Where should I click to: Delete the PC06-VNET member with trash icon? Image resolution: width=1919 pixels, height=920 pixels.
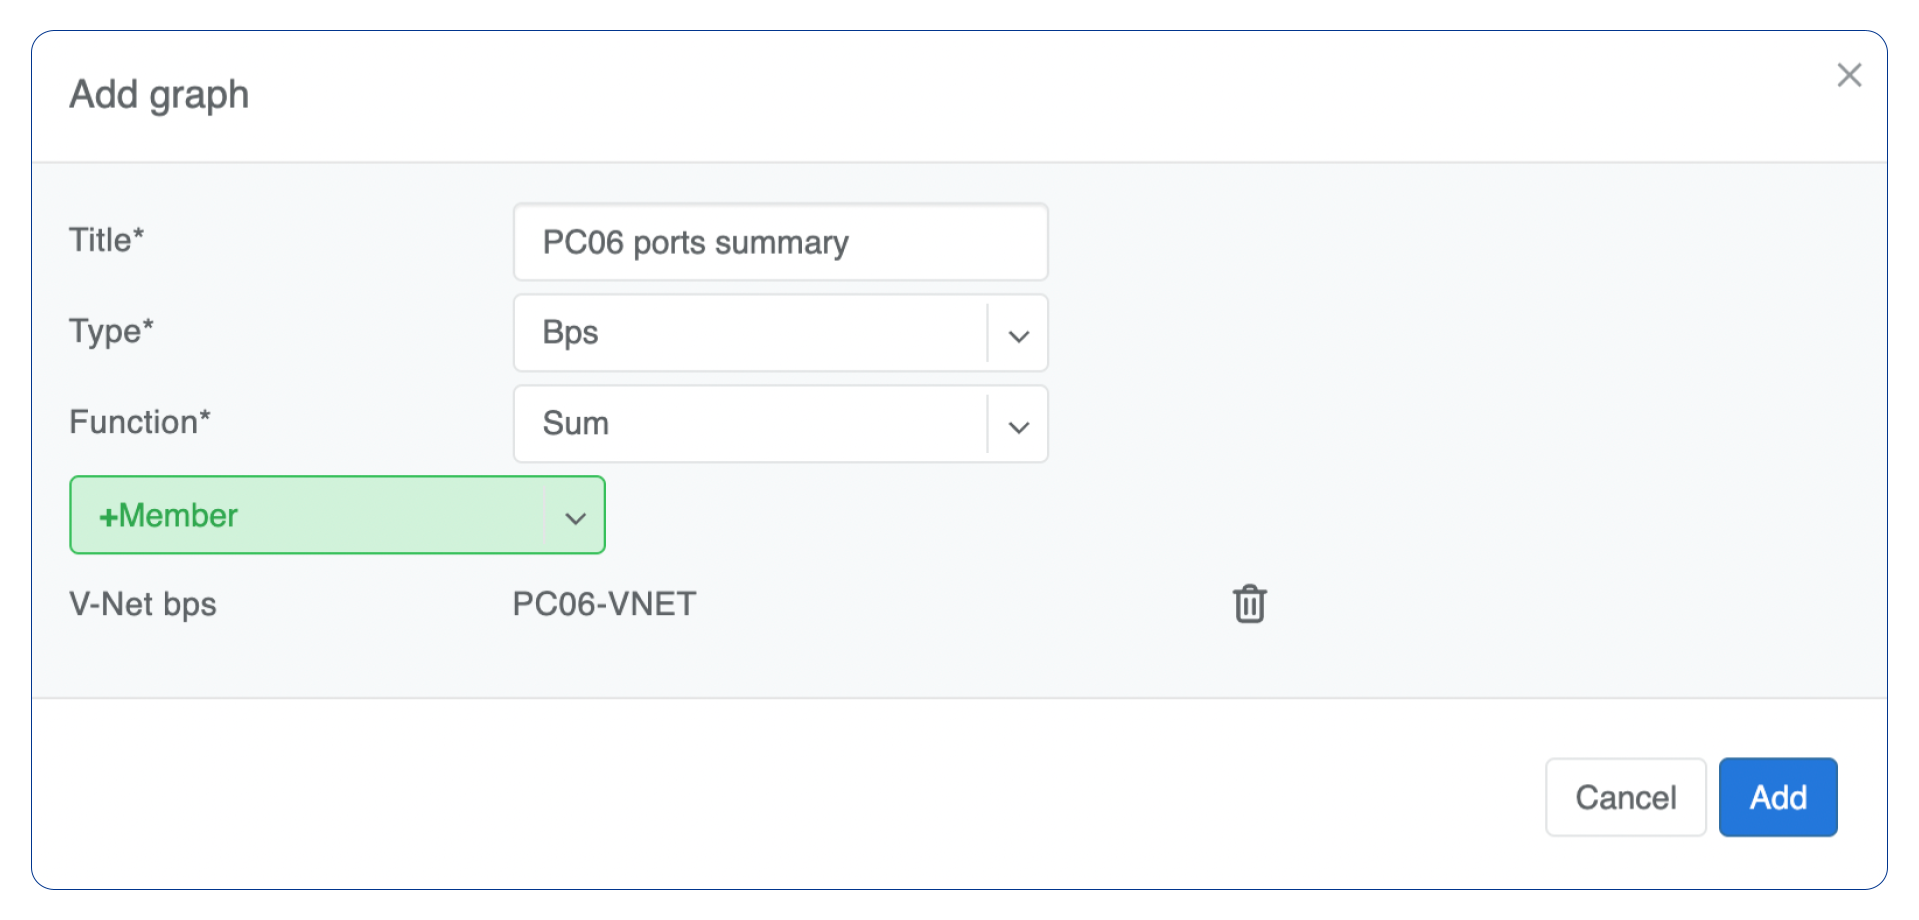coord(1249,604)
